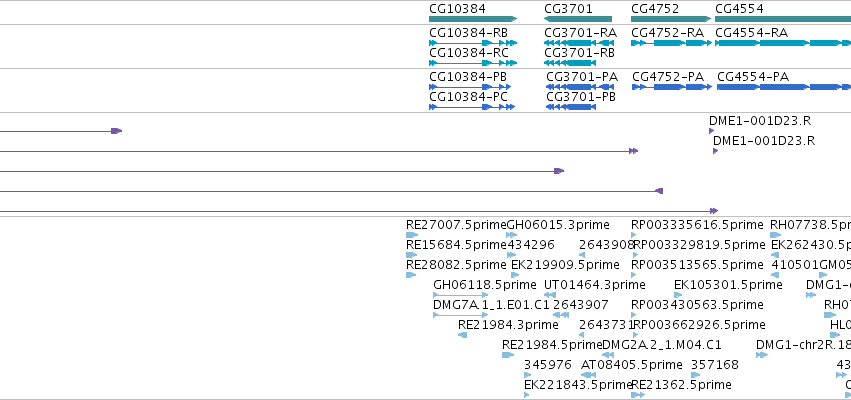Click the CG3701 gene feature
Viewport: 851px width, 400px height.
[x=578, y=19]
